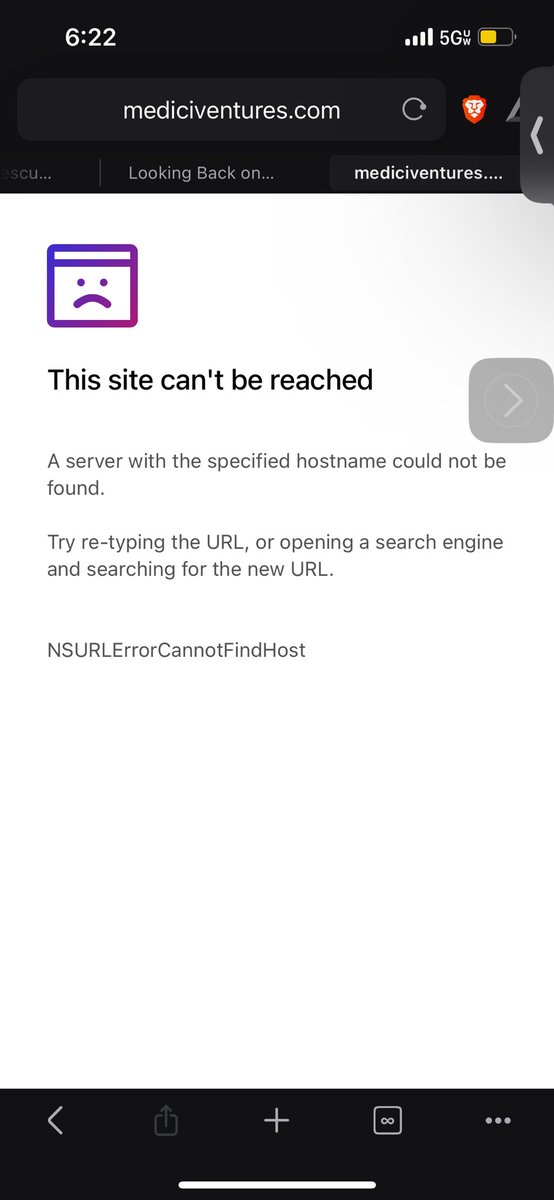
Task: Switch to the partially visible 'escu...' tab
Action: click(27, 173)
